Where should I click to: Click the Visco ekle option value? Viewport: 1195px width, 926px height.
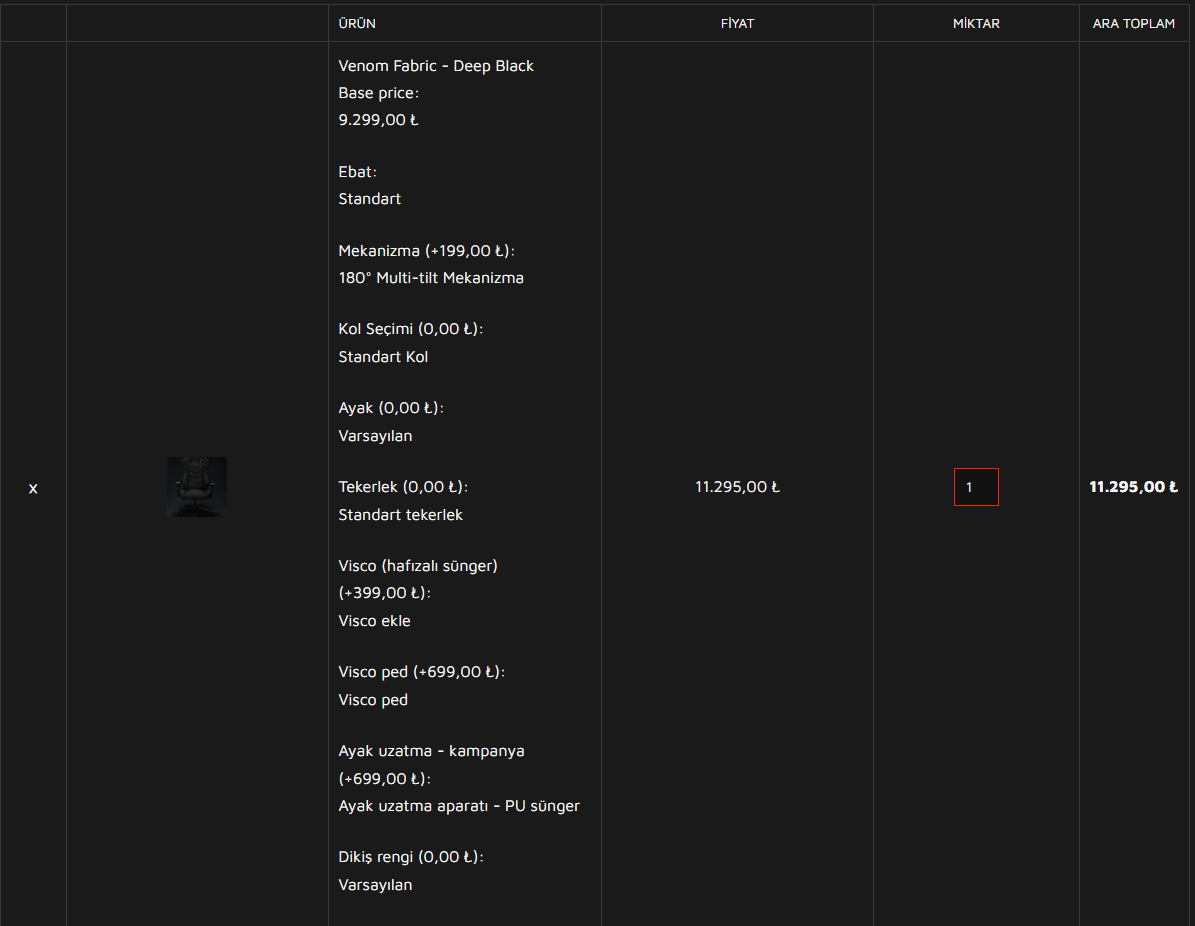[x=374, y=621]
